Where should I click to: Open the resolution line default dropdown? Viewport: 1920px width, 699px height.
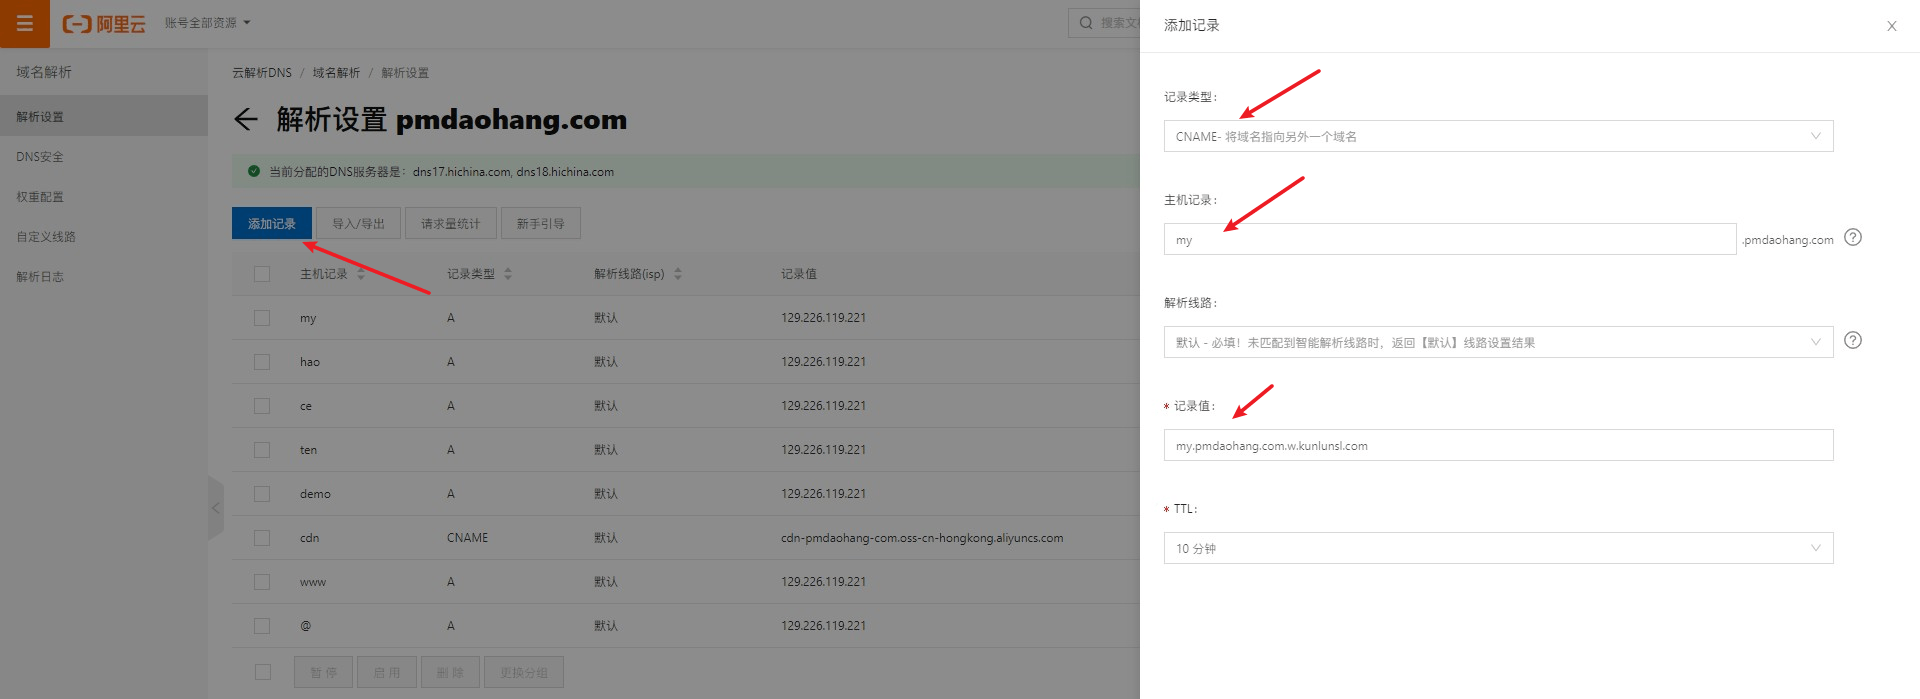pyautogui.click(x=1498, y=342)
